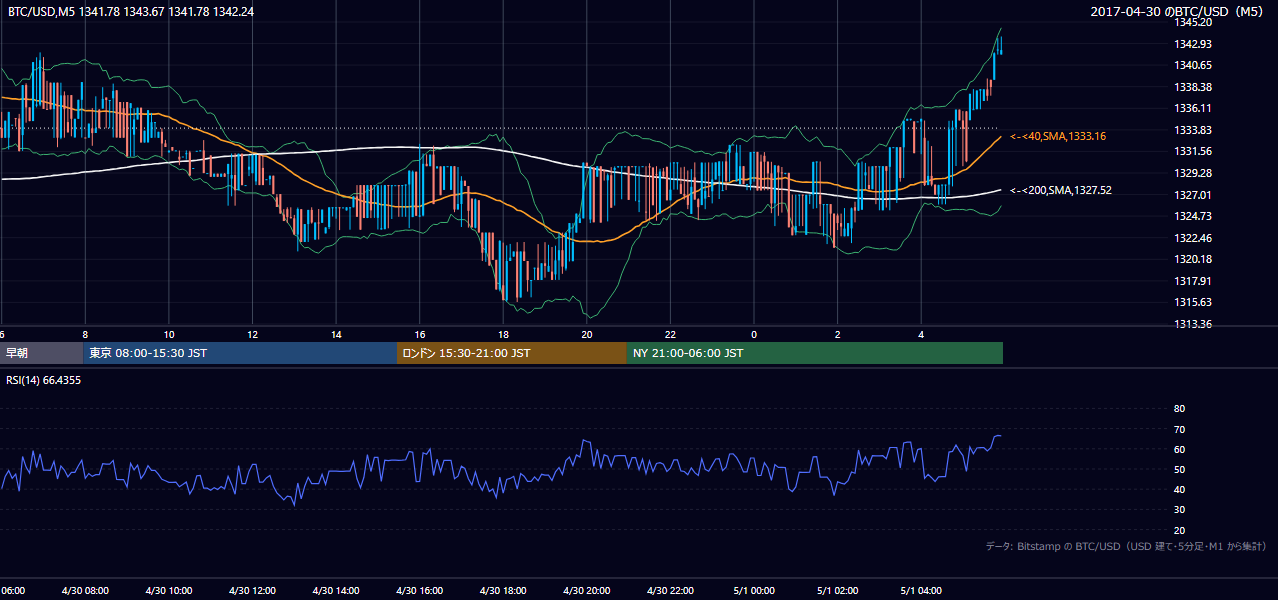Click price axis label 1340.65

click(x=1194, y=65)
